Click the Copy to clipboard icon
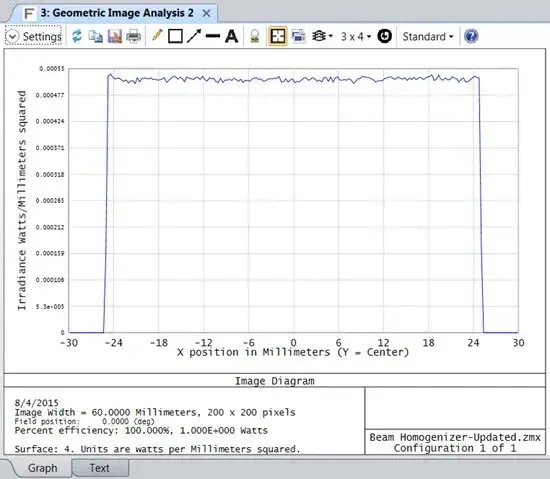 (x=95, y=36)
